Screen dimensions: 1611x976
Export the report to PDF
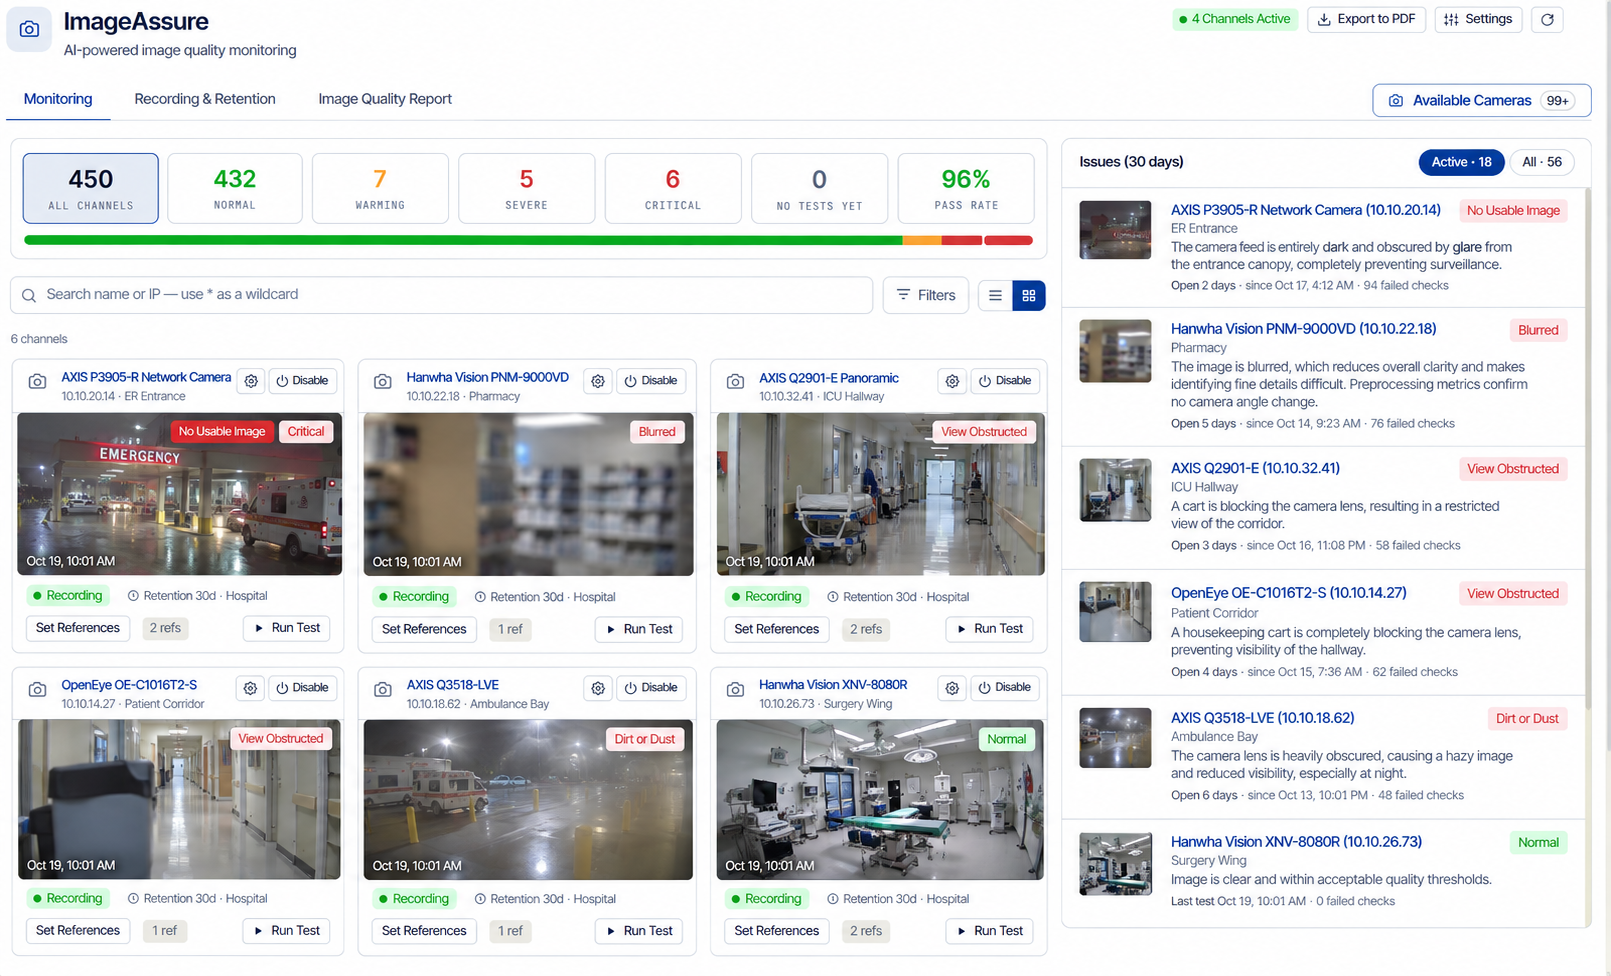[x=1367, y=19]
